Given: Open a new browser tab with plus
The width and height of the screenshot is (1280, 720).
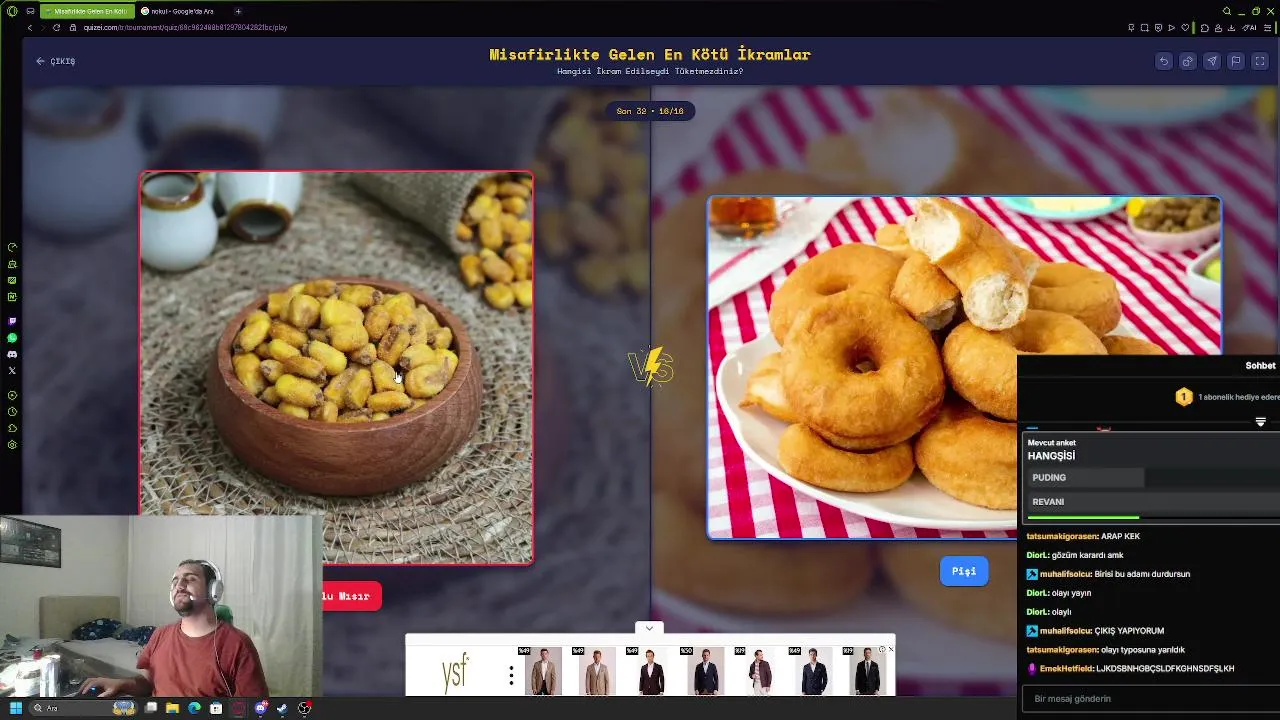Looking at the screenshot, I should pyautogui.click(x=238, y=11).
